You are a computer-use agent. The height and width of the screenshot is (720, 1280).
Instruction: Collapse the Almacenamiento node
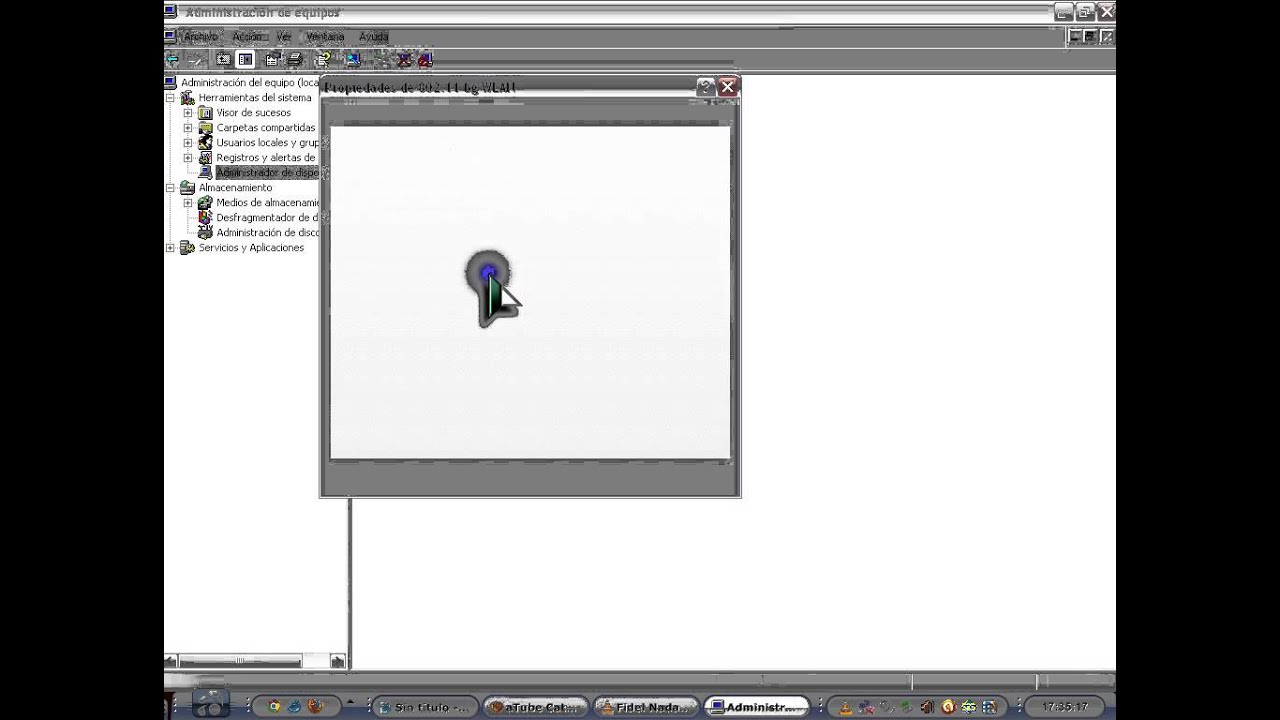170,188
